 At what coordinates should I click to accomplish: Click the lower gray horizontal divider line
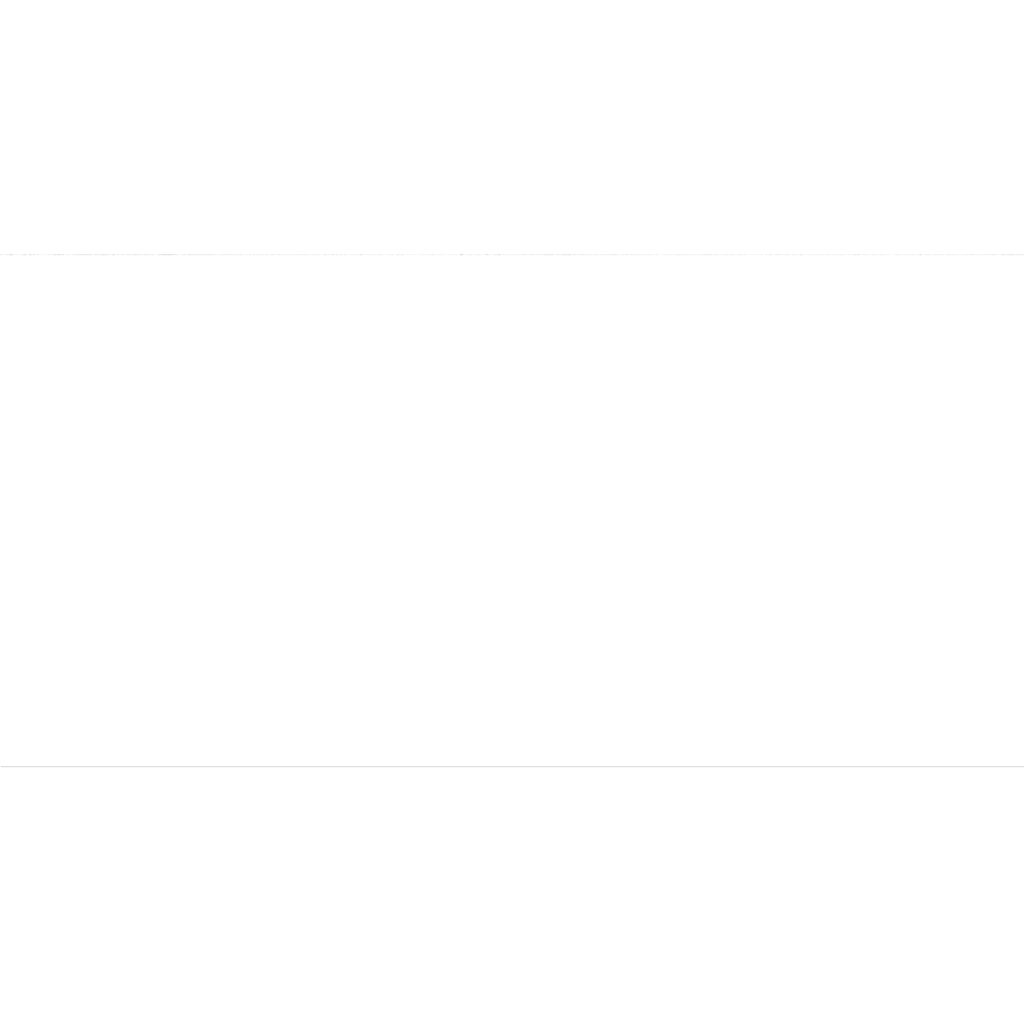click(512, 766)
